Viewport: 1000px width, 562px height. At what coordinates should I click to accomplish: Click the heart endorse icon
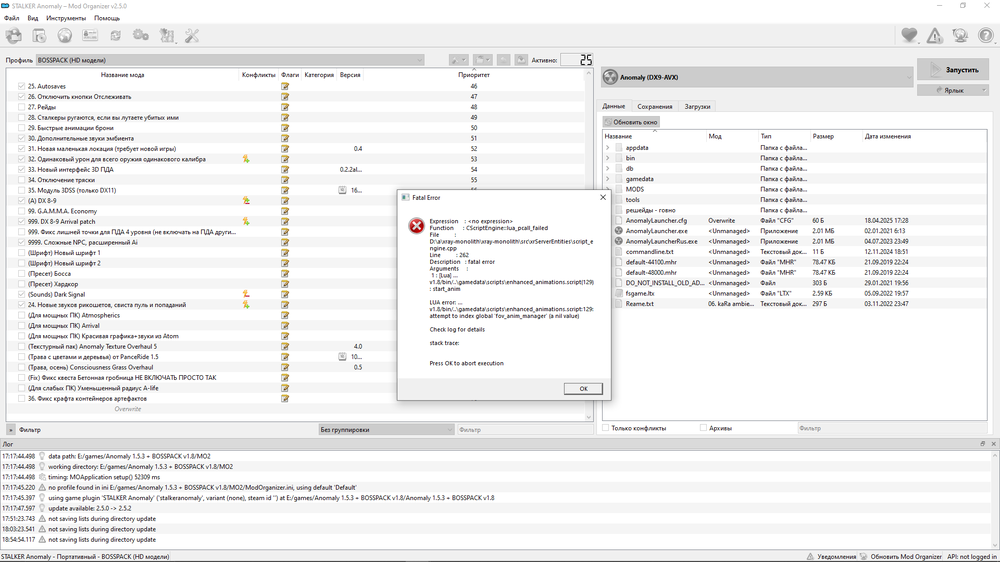click(x=909, y=36)
